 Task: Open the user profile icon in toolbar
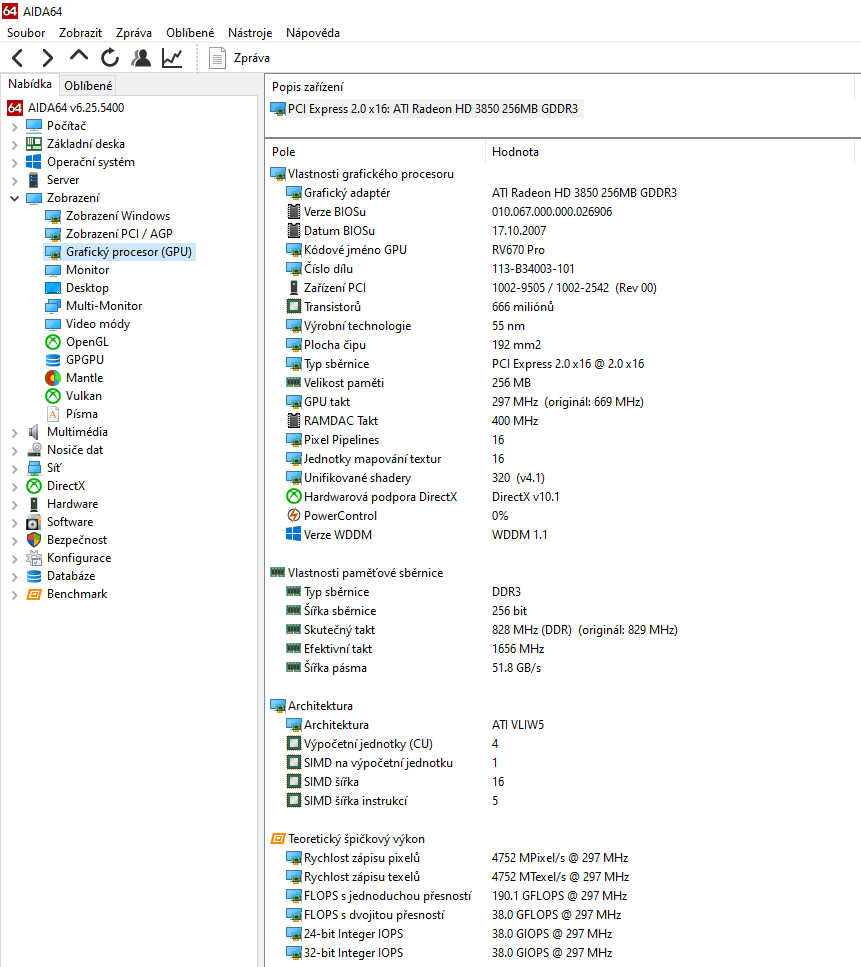[x=141, y=58]
